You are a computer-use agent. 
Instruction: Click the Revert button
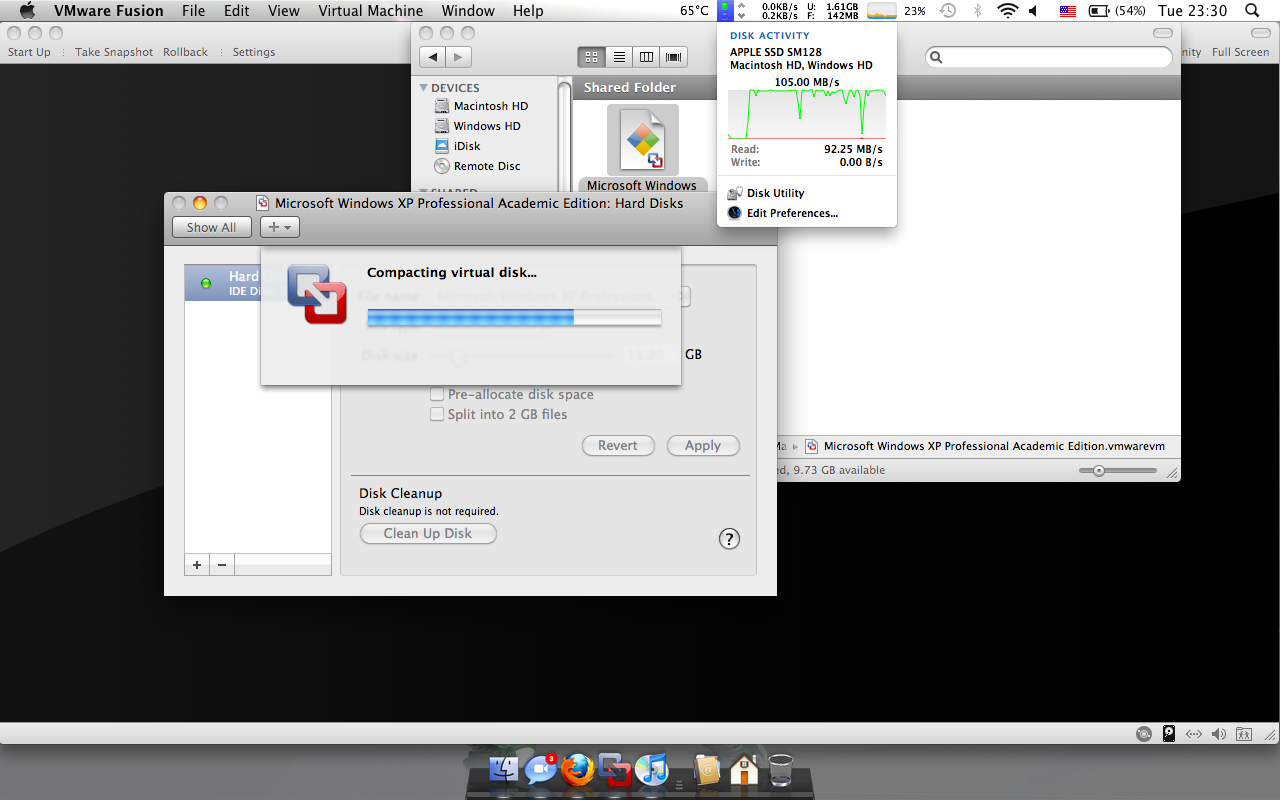click(x=618, y=446)
